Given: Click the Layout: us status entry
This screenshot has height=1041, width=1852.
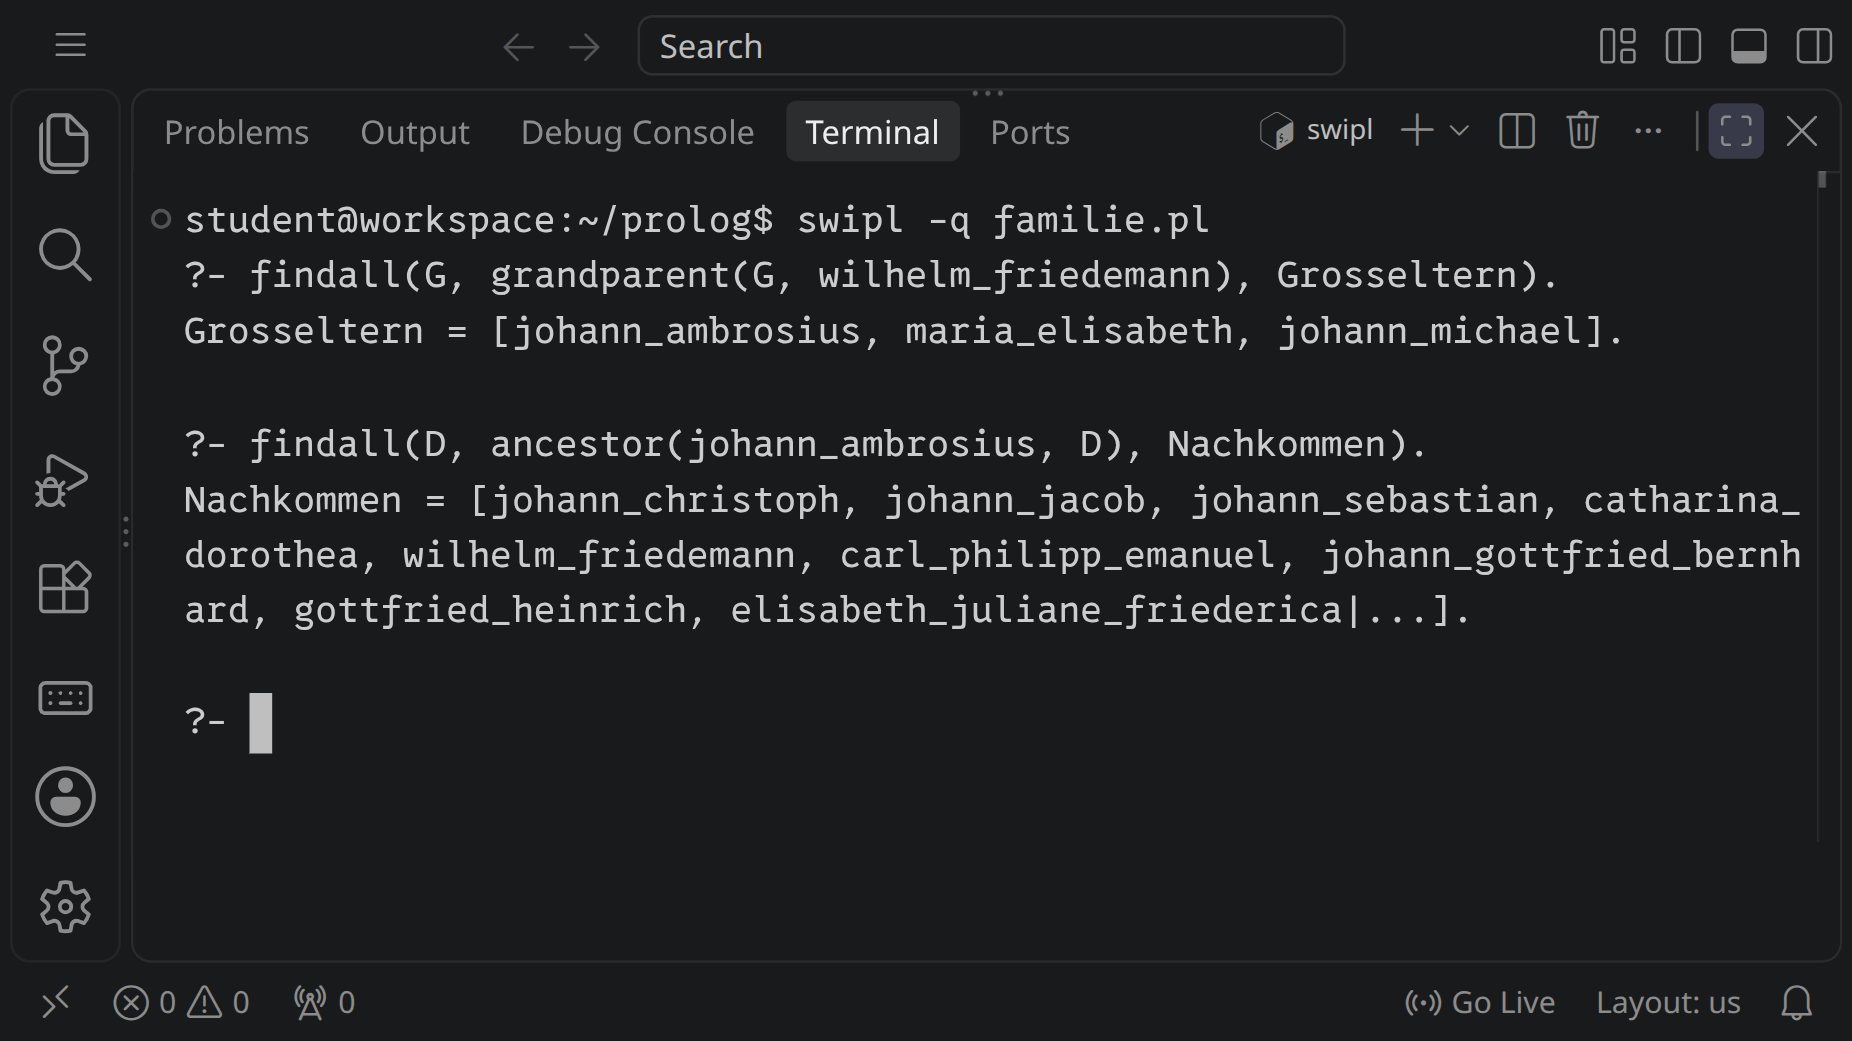Looking at the screenshot, I should click(x=1668, y=1002).
